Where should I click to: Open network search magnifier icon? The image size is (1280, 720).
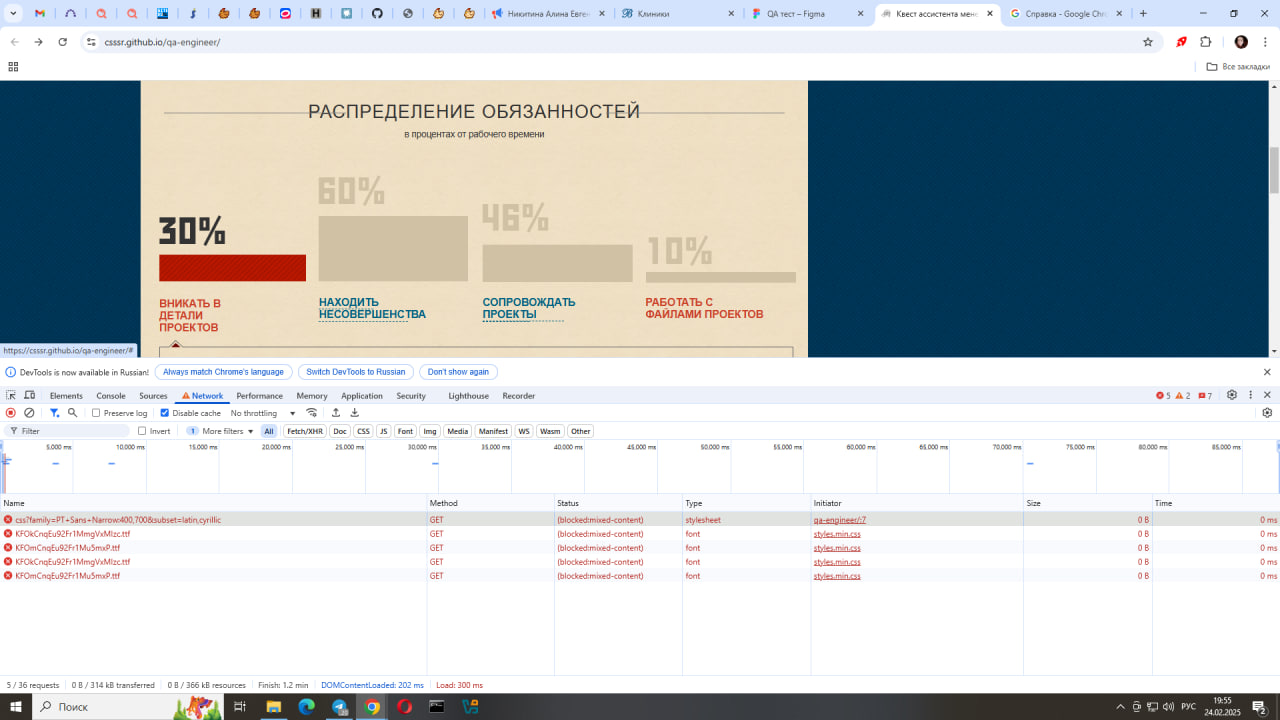click(72, 413)
